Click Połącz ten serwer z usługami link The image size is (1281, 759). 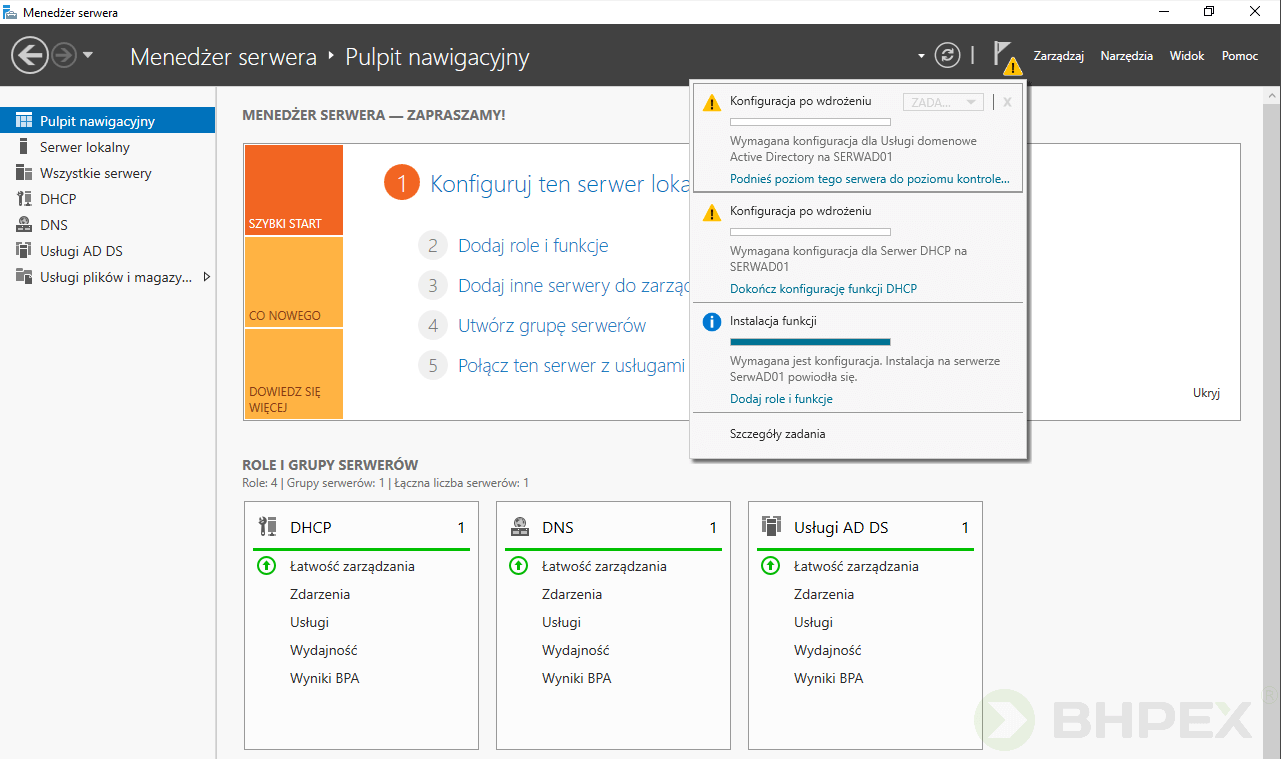pos(572,365)
